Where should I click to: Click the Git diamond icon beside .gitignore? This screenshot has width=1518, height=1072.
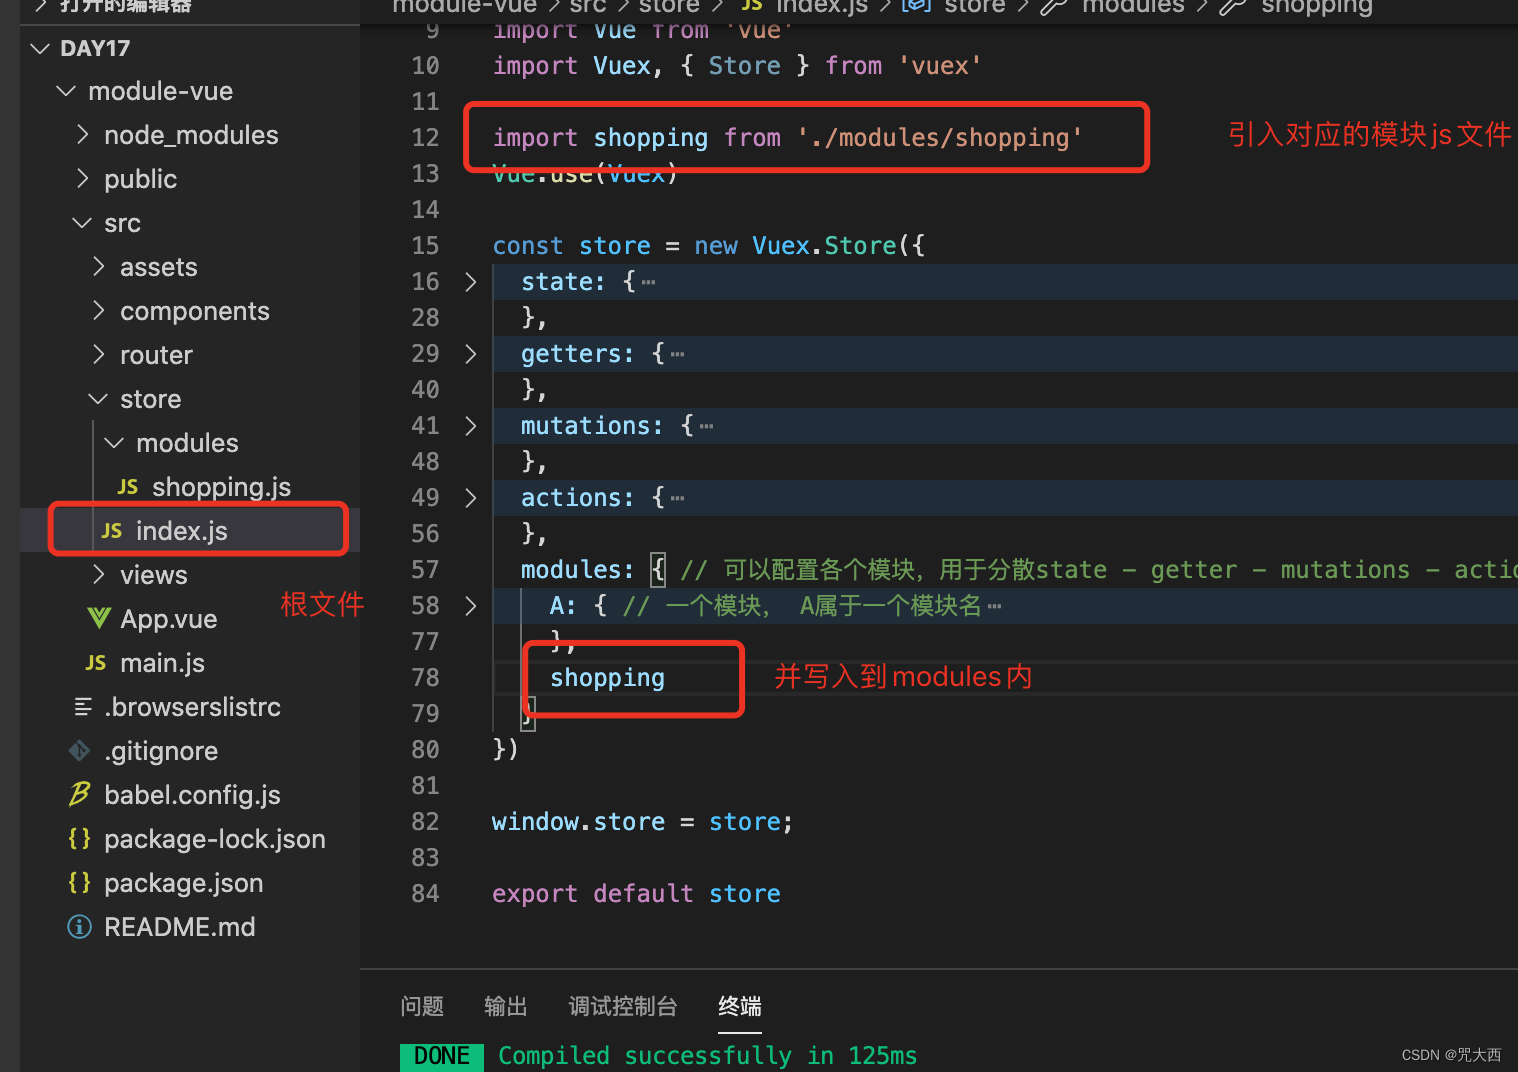[79, 750]
